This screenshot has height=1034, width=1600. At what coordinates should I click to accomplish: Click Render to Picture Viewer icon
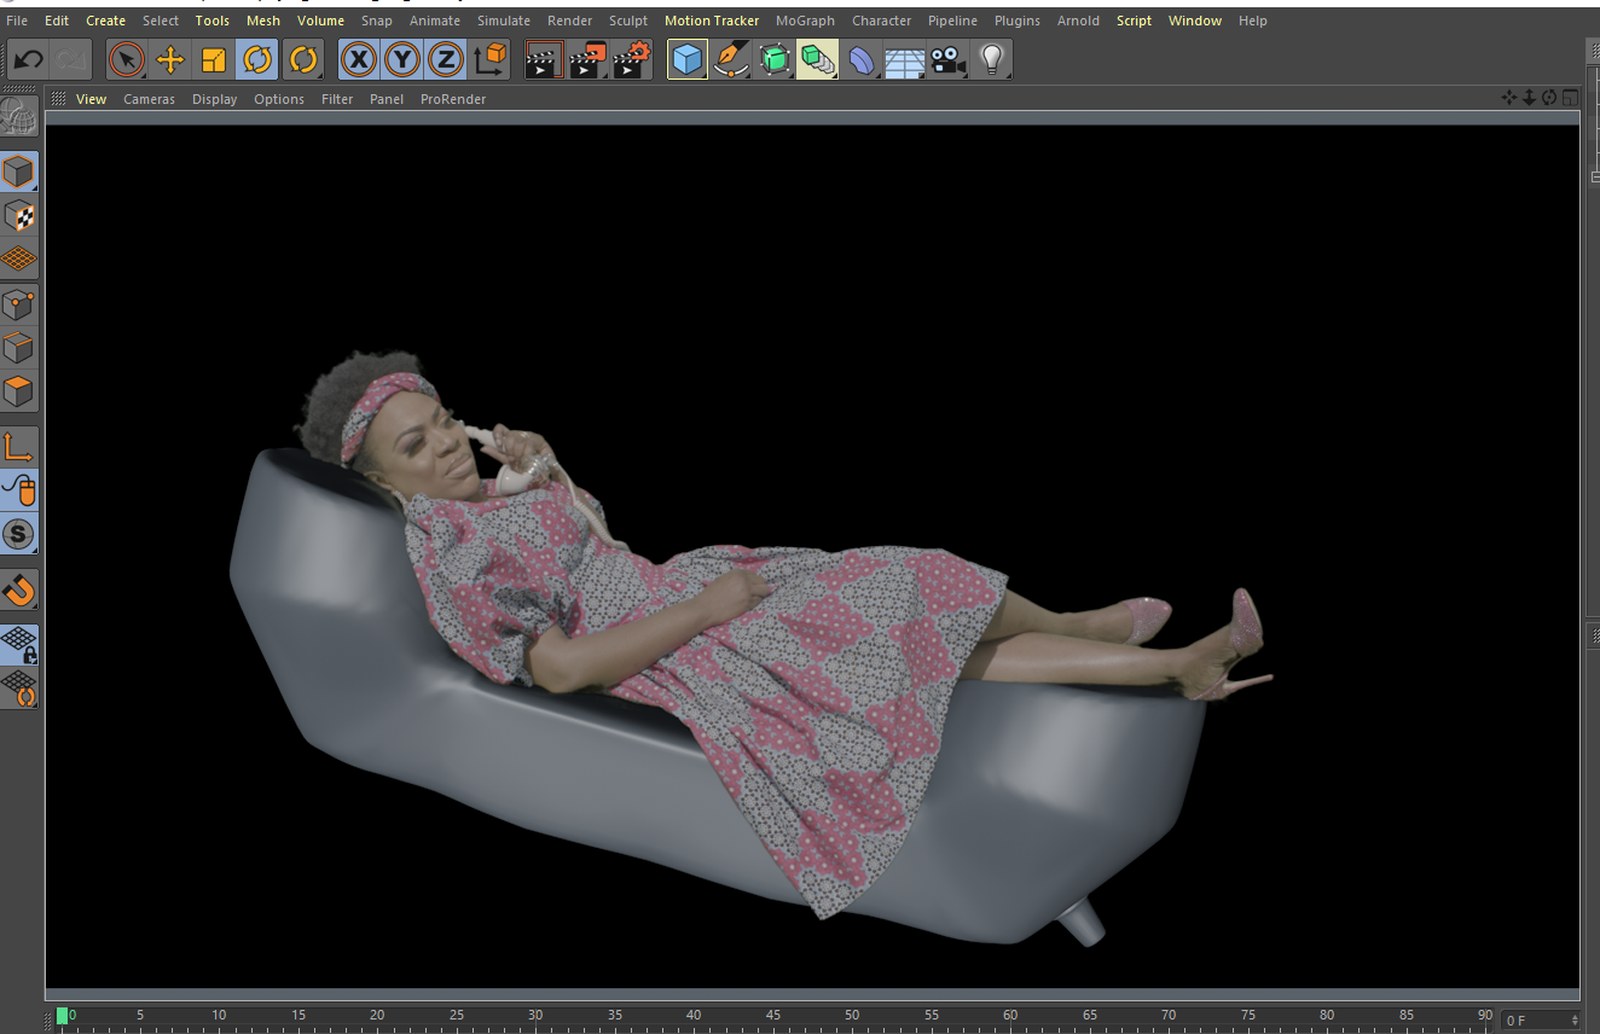588,60
